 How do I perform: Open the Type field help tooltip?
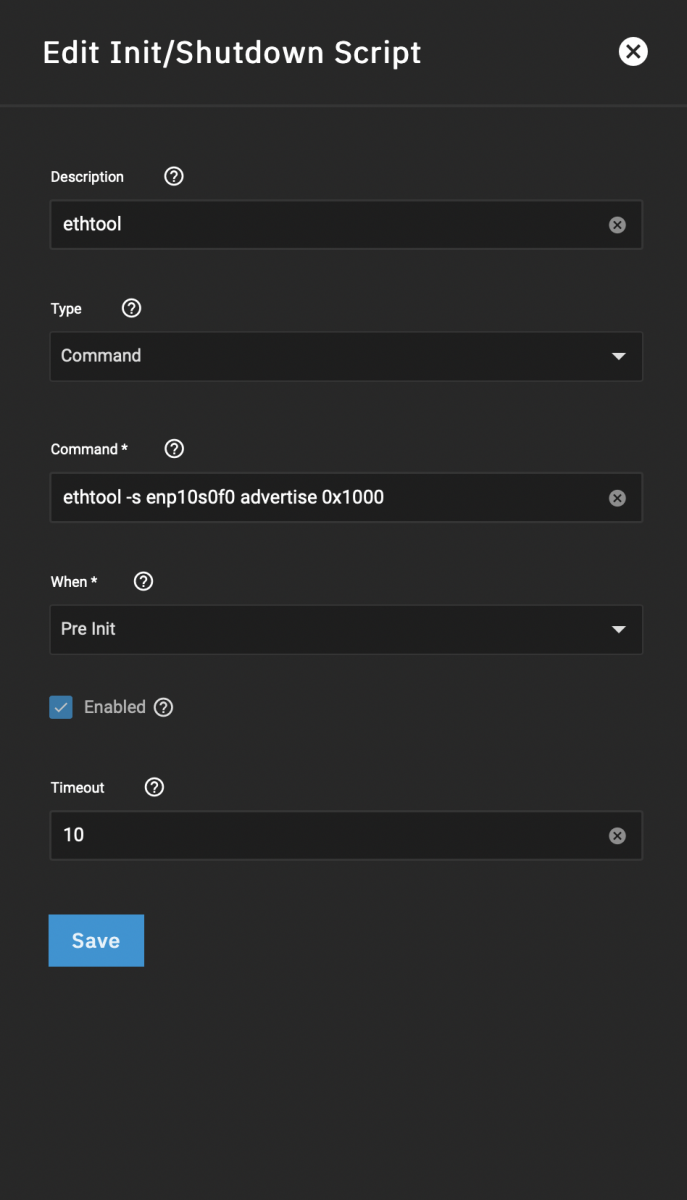(131, 309)
